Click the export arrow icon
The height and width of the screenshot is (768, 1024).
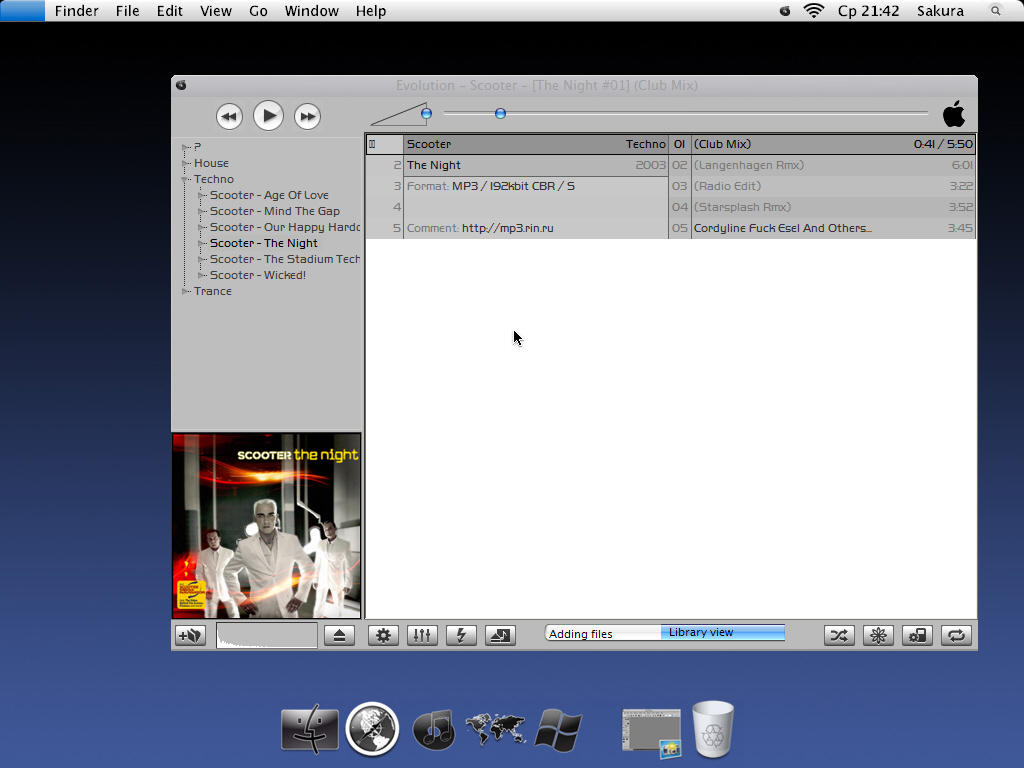coord(500,635)
